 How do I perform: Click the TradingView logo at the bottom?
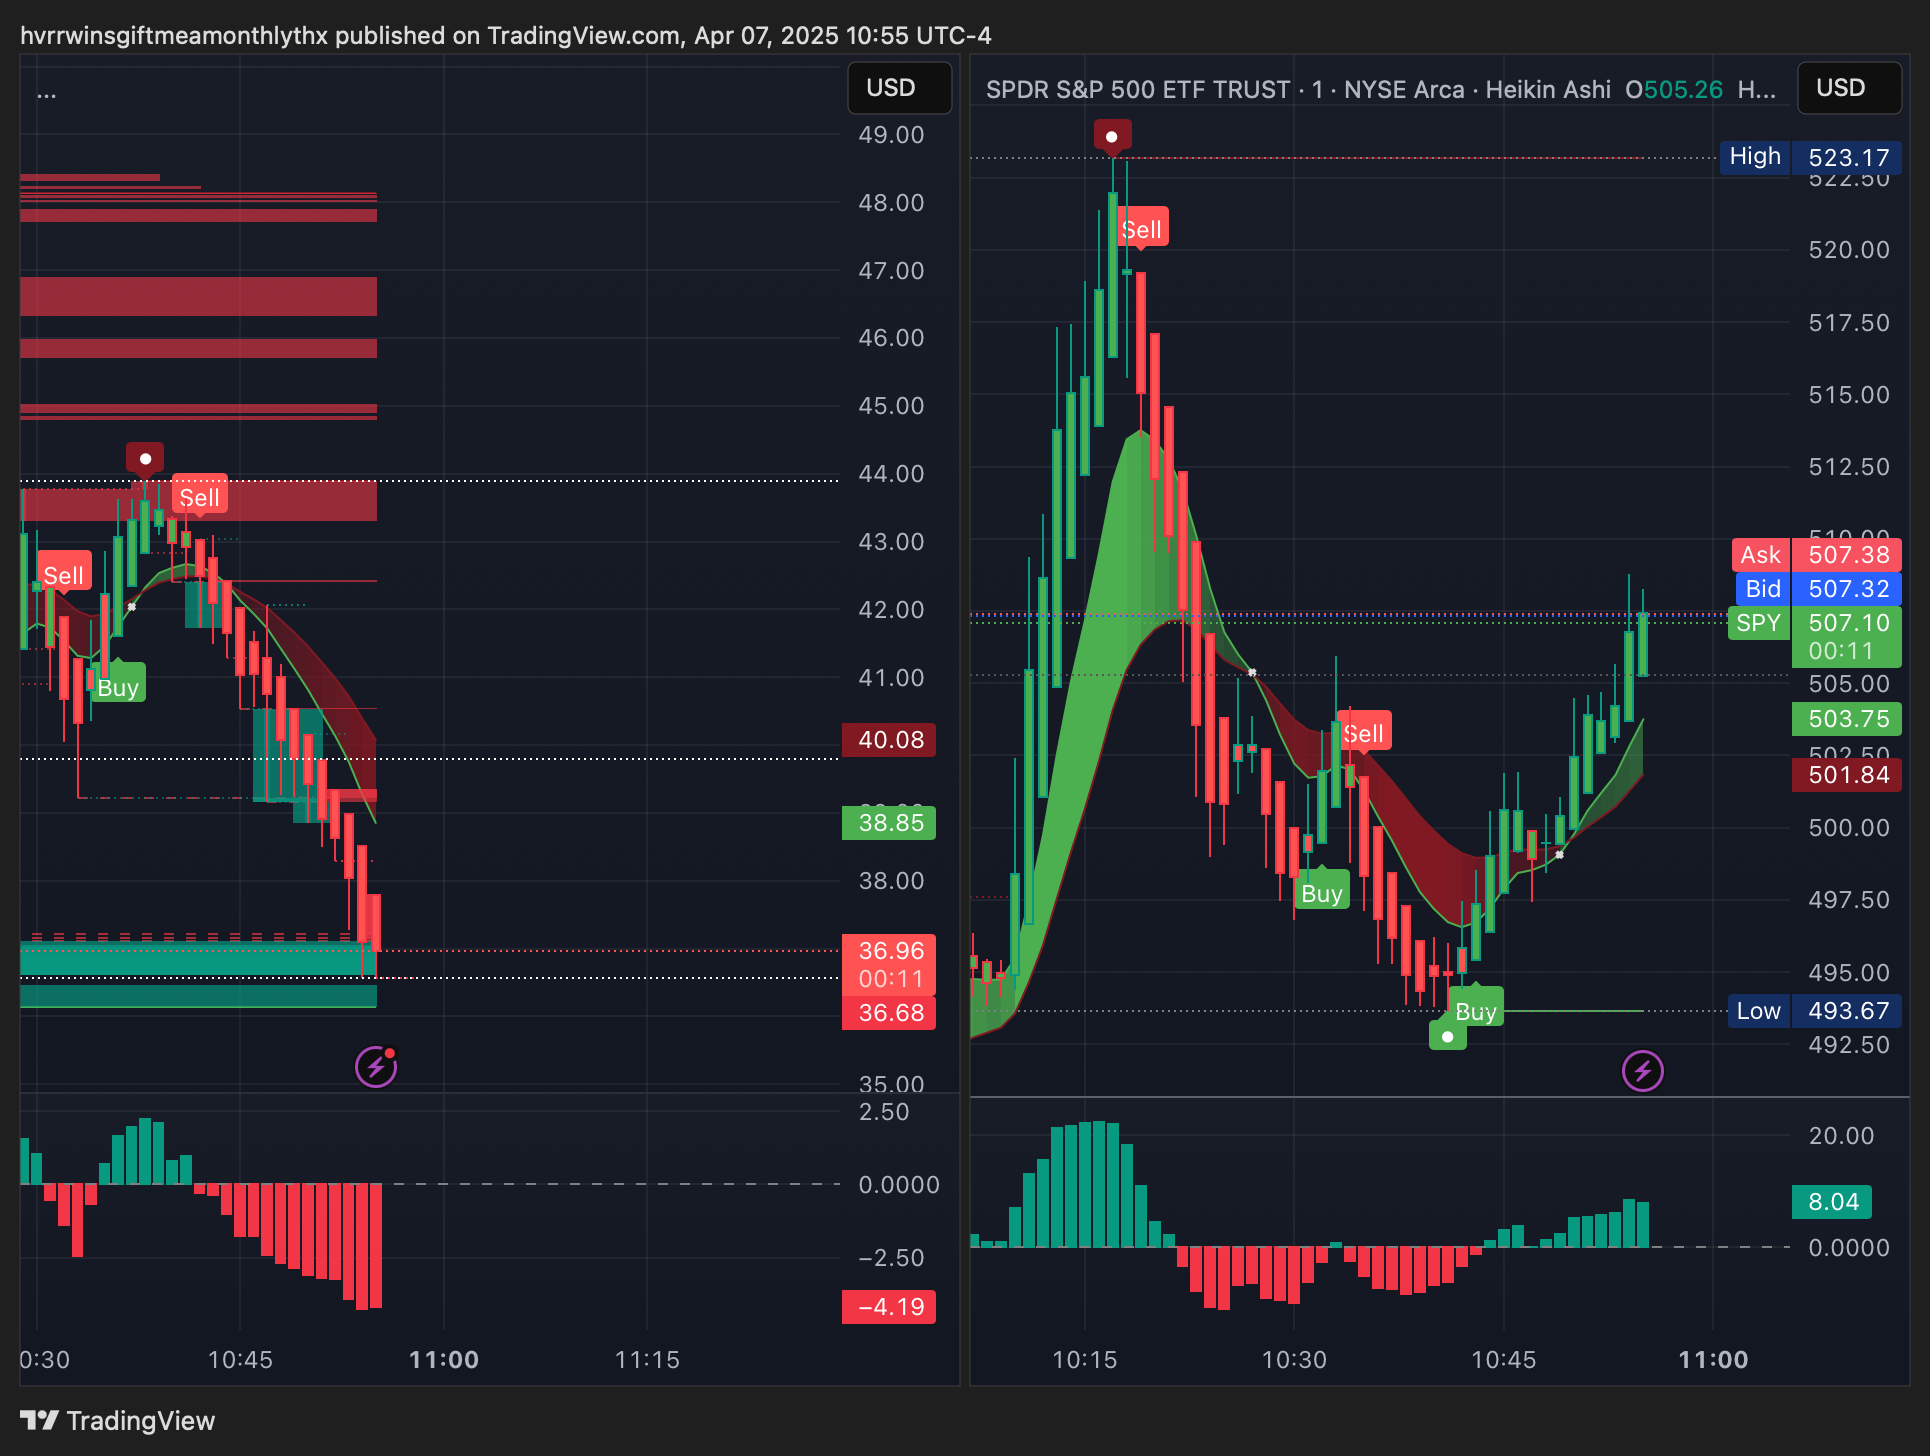pos(117,1420)
